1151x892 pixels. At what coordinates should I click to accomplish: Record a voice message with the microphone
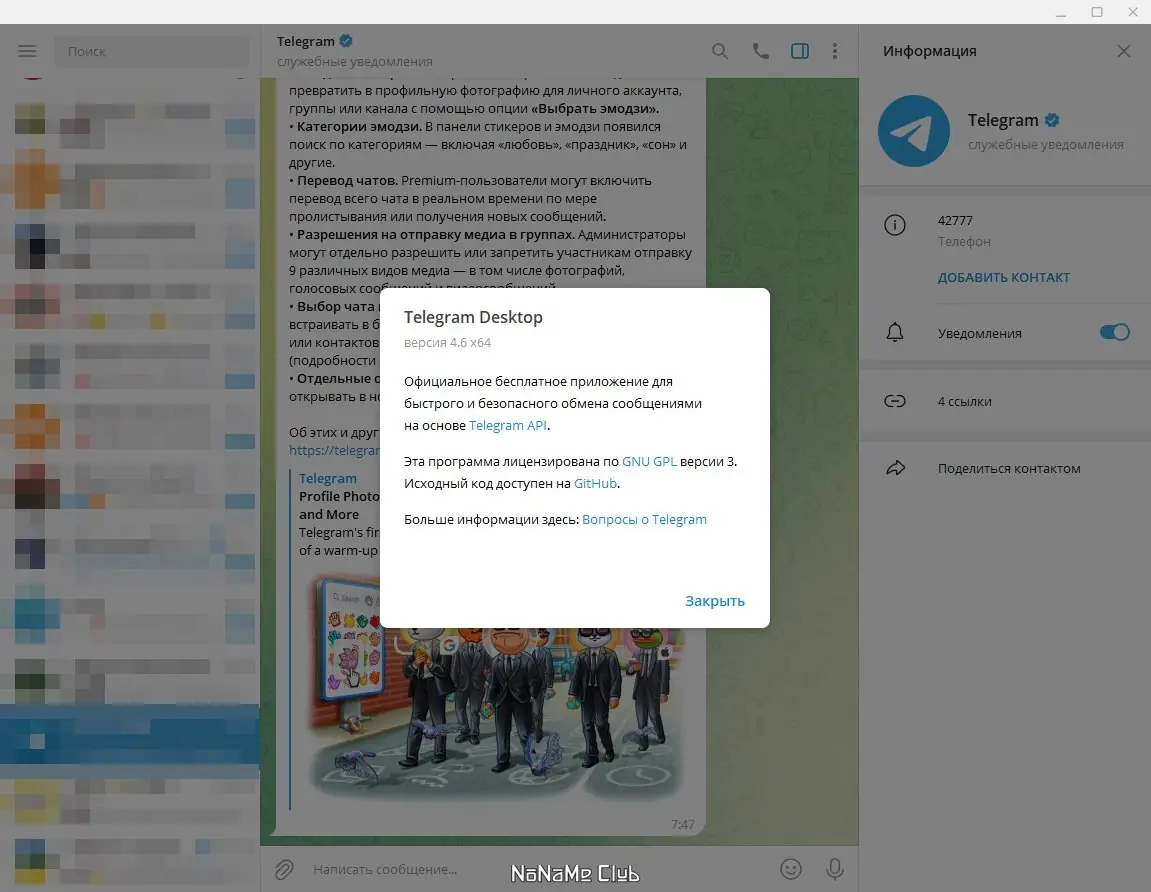(835, 868)
